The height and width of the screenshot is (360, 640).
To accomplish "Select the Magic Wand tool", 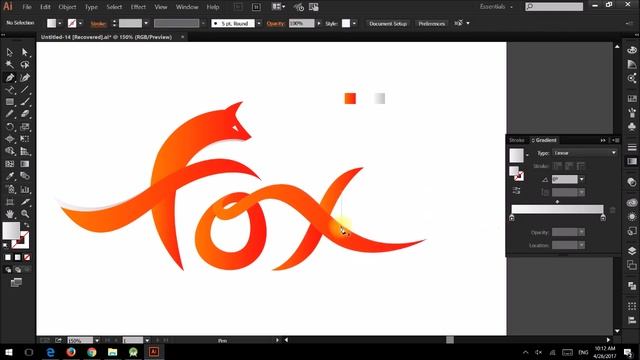I will 9,64.
